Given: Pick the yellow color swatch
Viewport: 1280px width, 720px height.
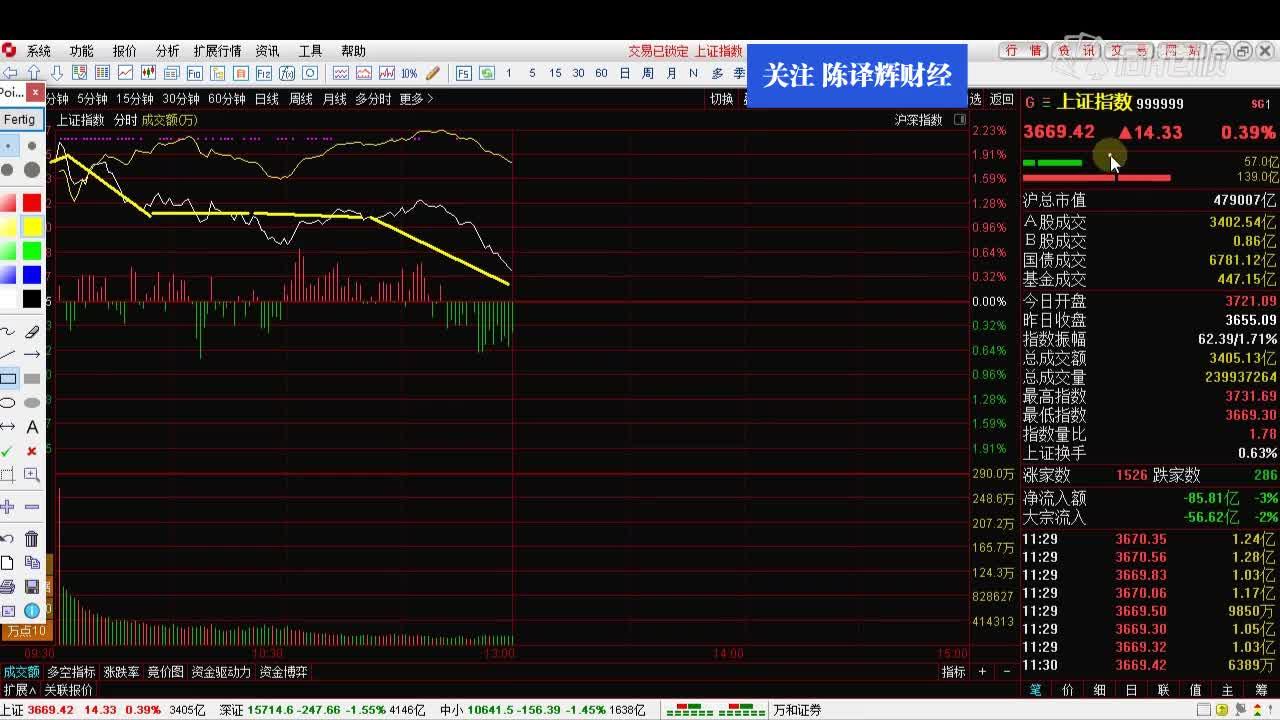Looking at the screenshot, I should coord(32,227).
